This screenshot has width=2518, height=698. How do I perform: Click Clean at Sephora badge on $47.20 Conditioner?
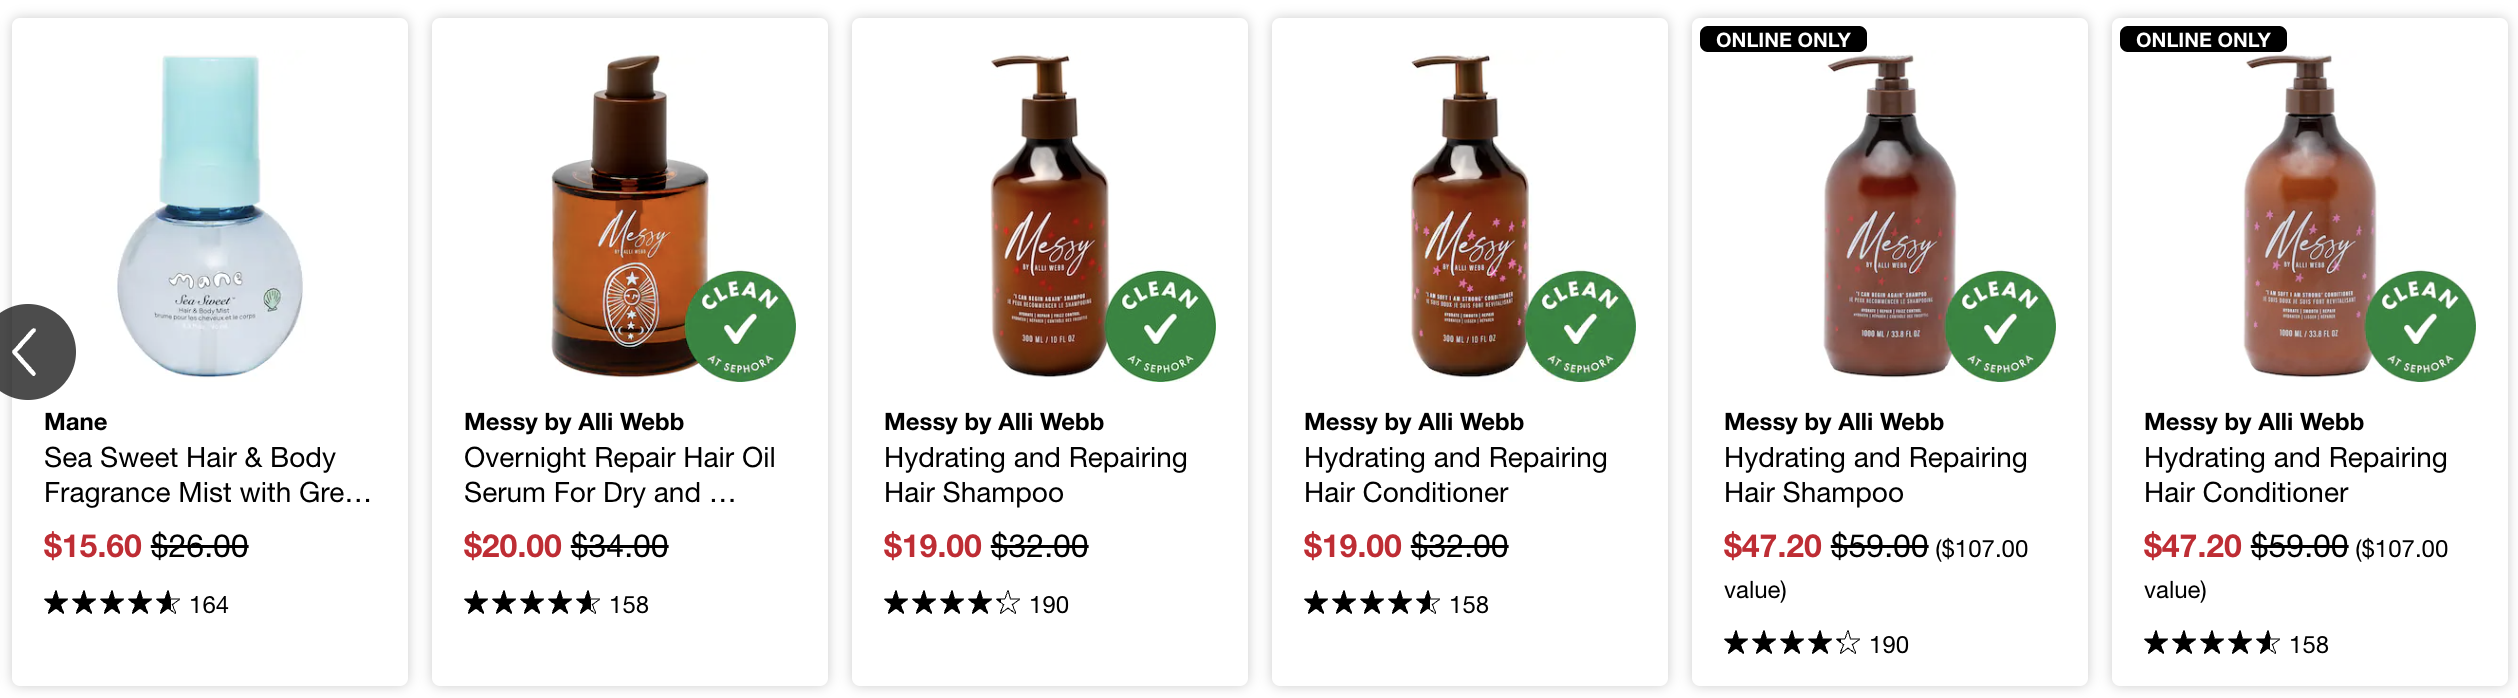[2420, 326]
